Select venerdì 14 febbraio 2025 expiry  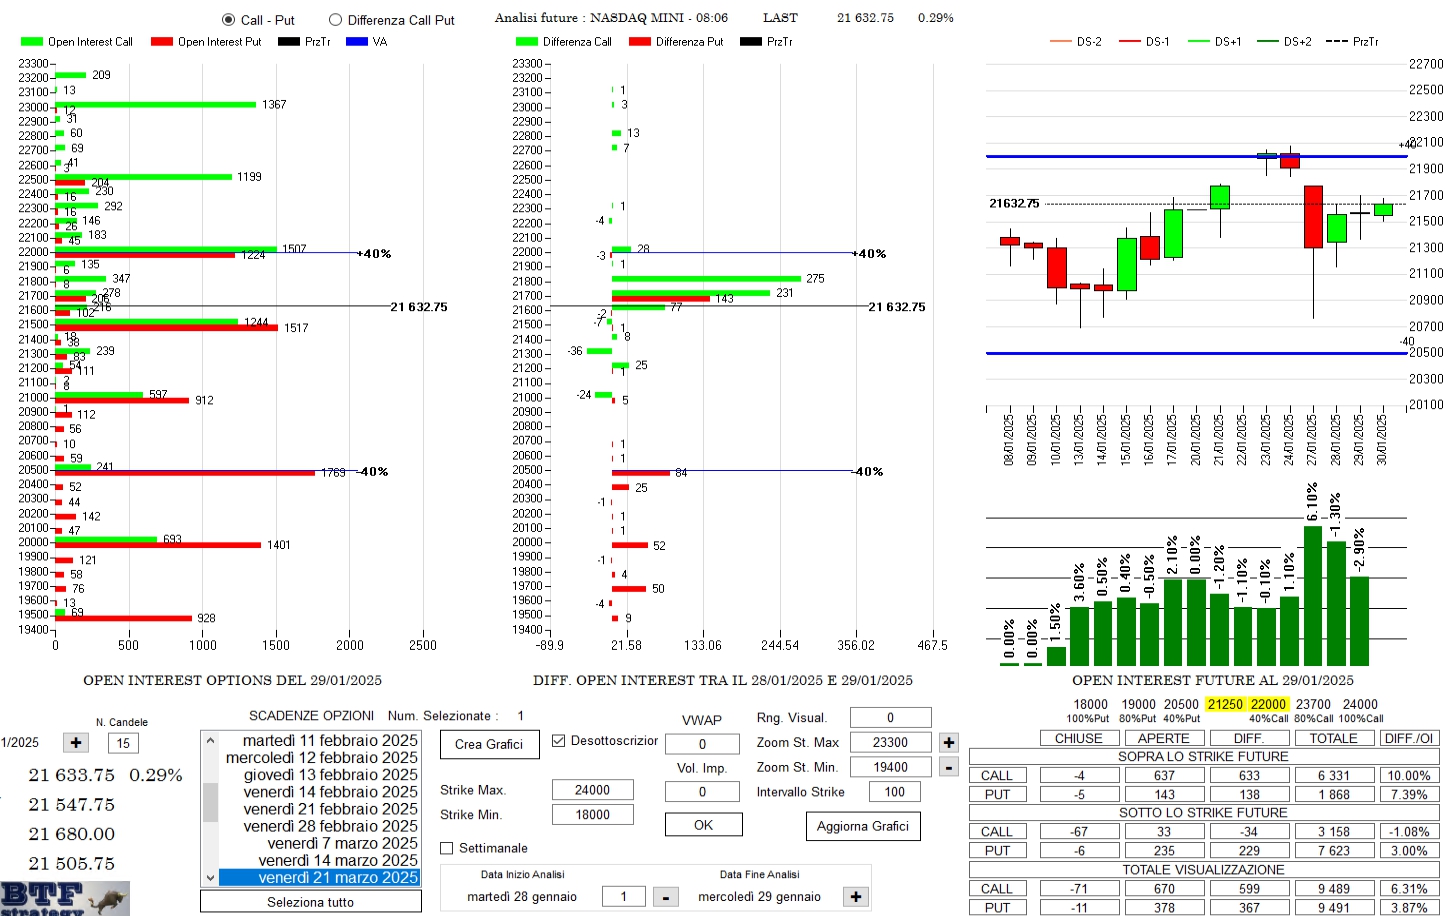tap(319, 792)
